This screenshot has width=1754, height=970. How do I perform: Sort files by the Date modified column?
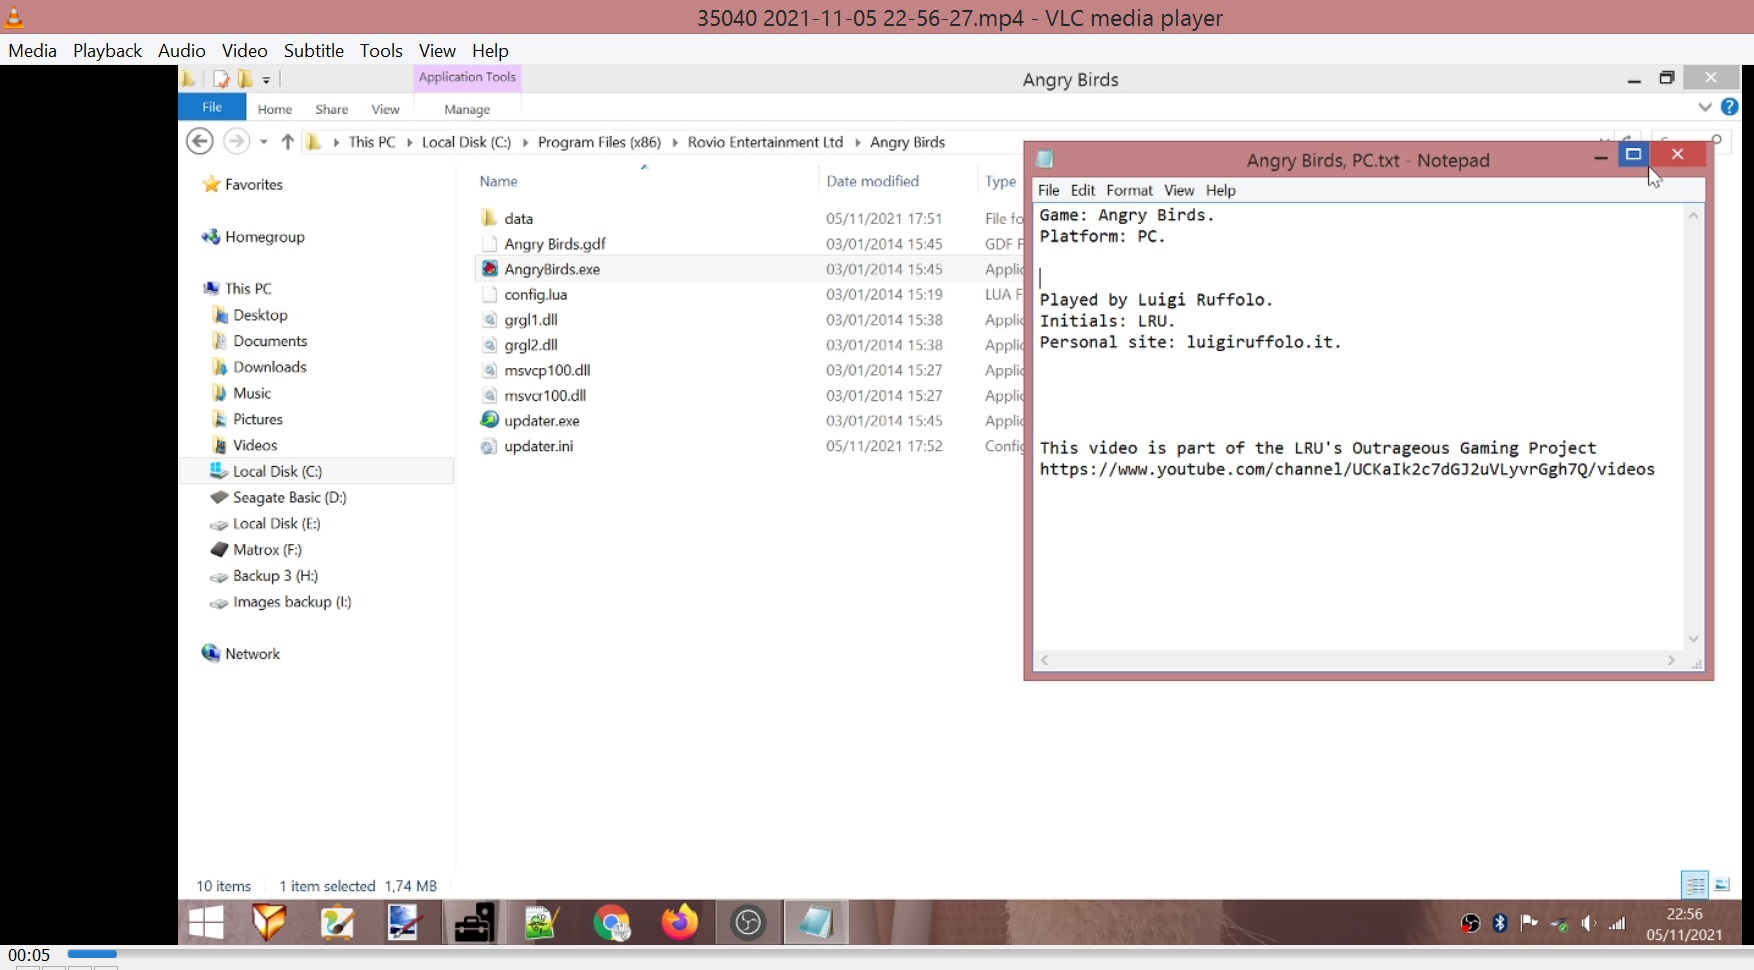872,181
